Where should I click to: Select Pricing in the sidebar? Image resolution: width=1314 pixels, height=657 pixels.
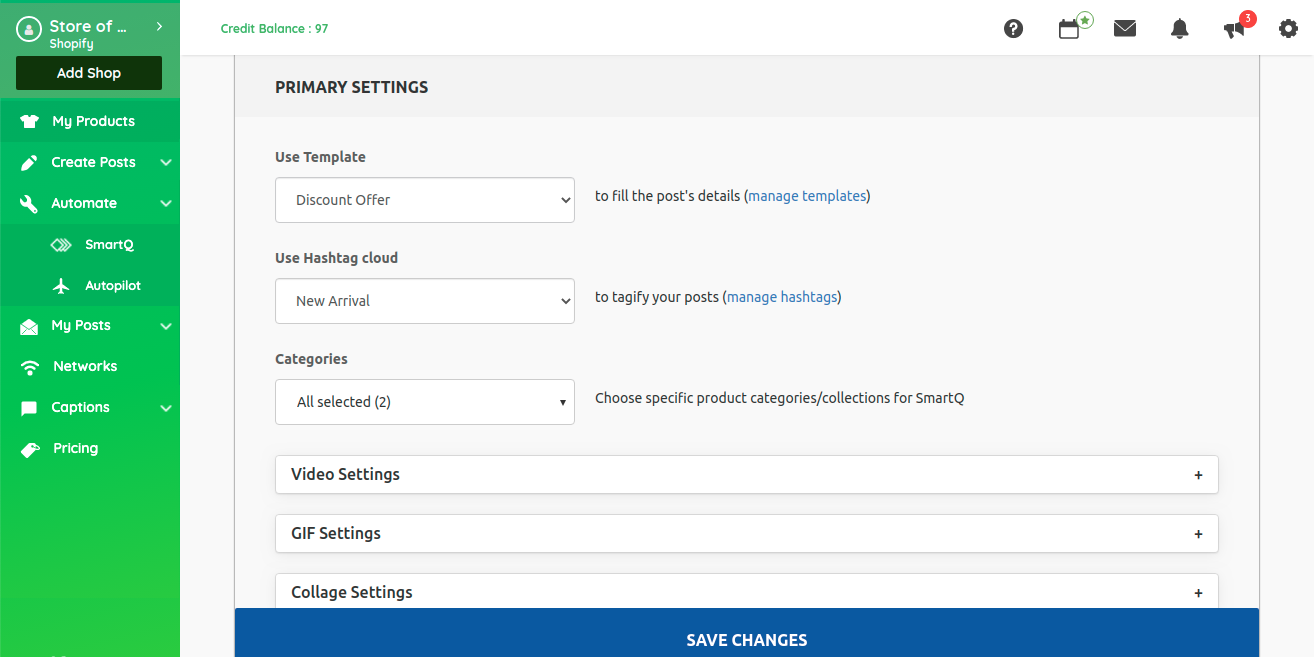click(x=76, y=449)
